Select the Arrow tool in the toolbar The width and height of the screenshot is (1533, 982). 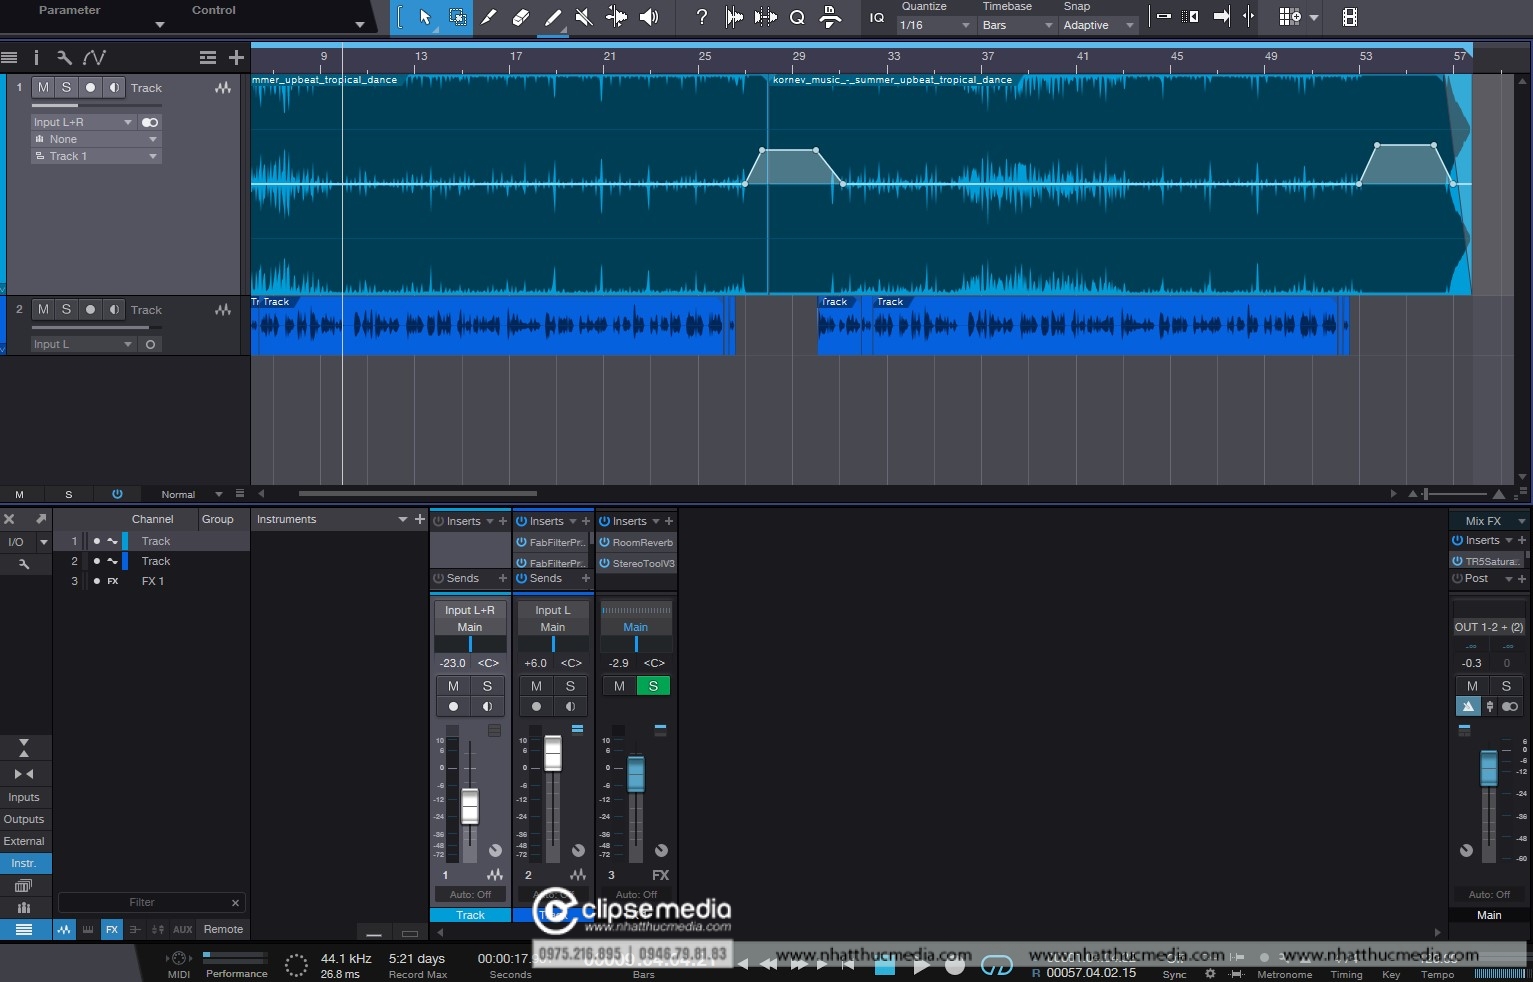tap(425, 17)
